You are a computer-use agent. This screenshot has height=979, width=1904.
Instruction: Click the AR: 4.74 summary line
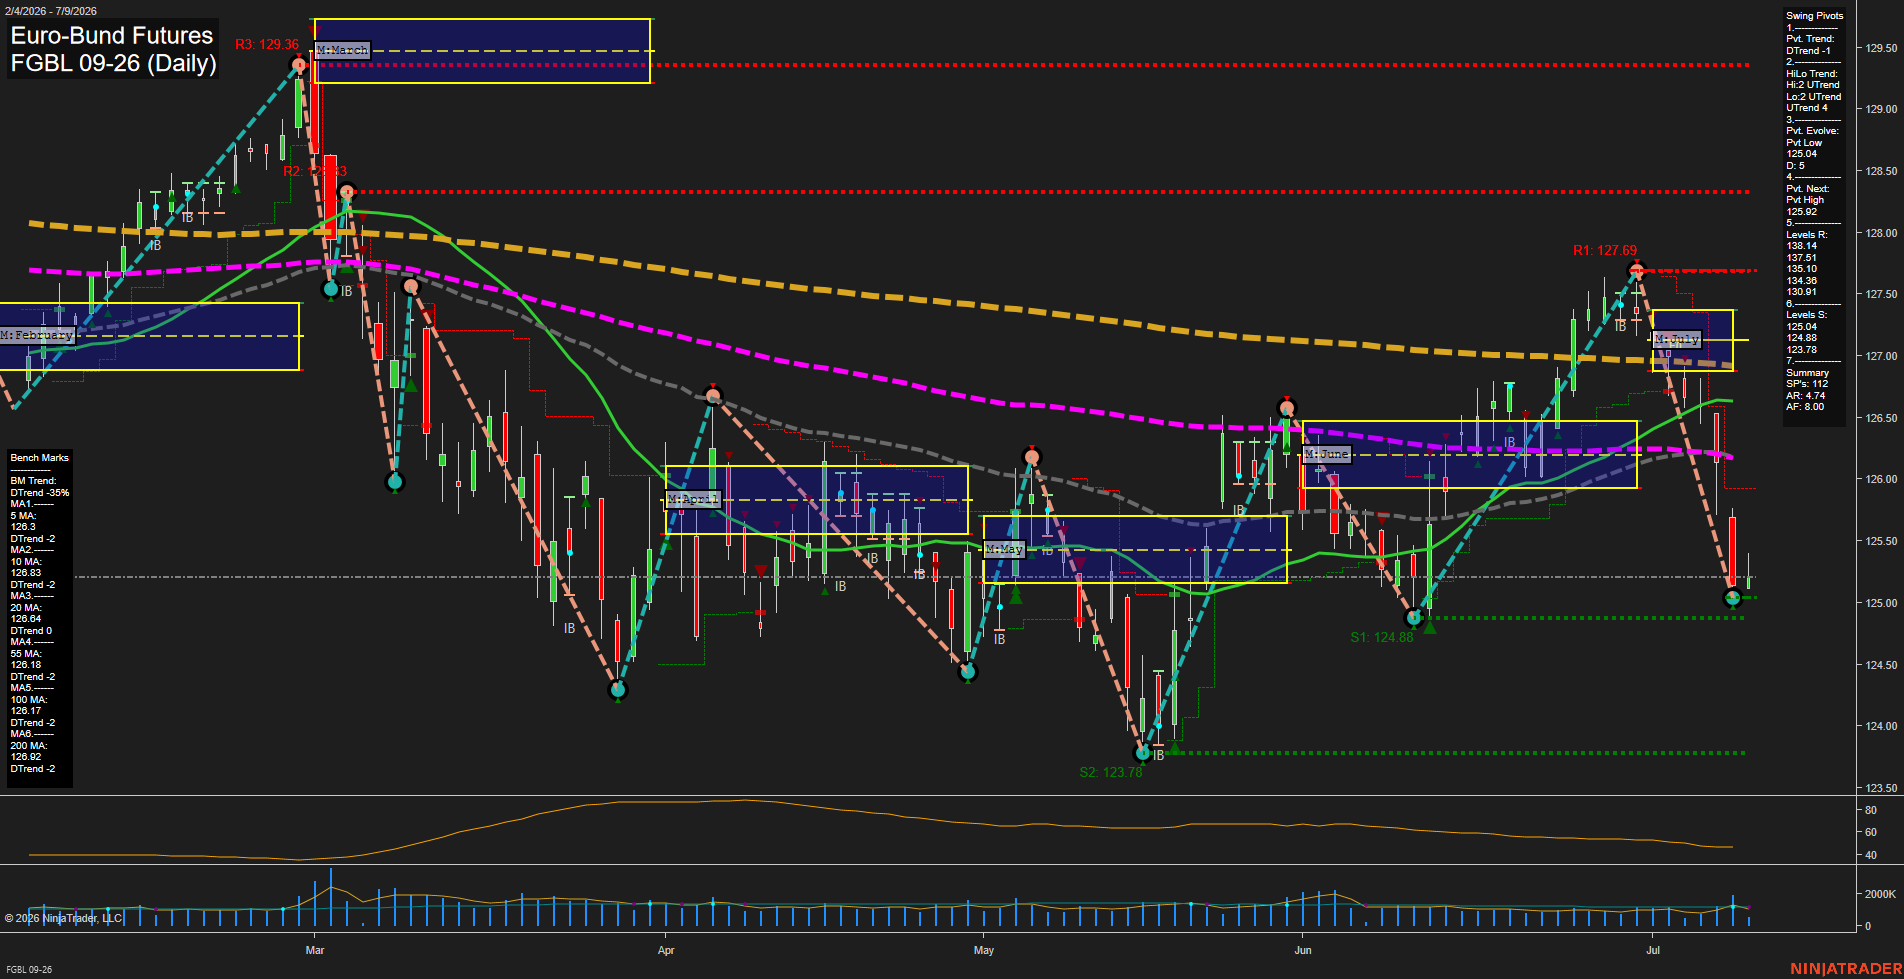(1805, 396)
